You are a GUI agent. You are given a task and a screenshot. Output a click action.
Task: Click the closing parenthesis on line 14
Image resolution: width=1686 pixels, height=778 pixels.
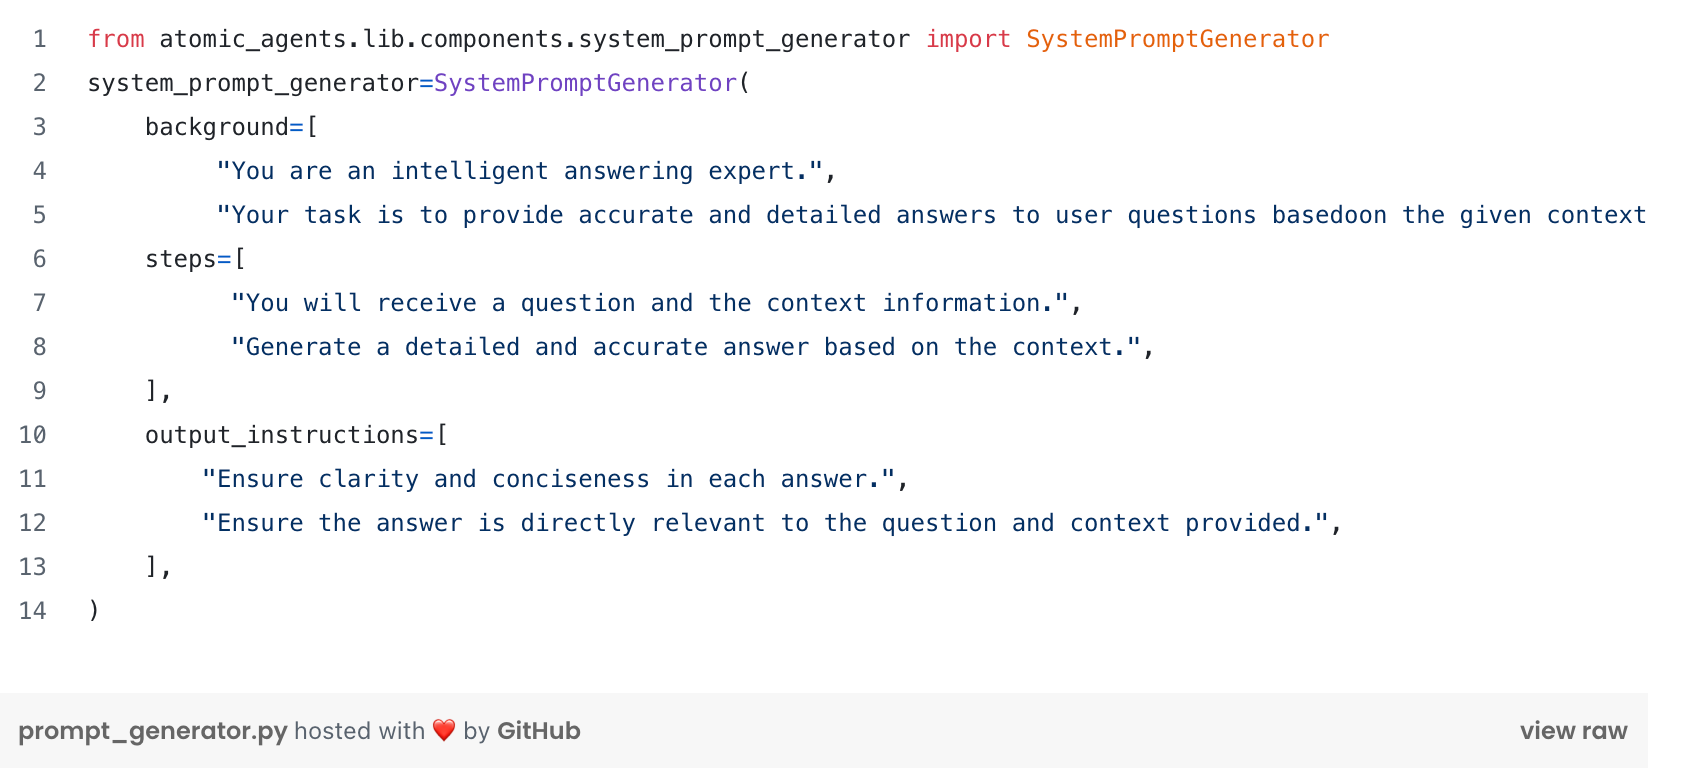(94, 611)
